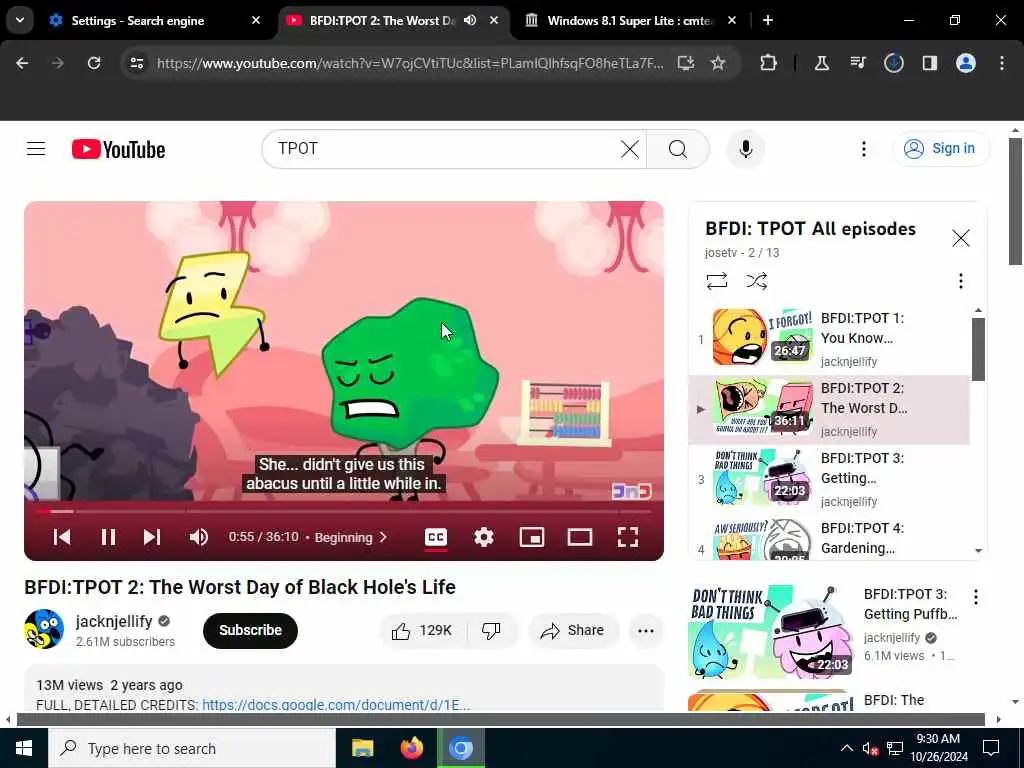Viewport: 1024px width, 768px height.
Task: Play BFDI:TPOT 1 from playlist
Action: pyautogui.click(x=829, y=339)
